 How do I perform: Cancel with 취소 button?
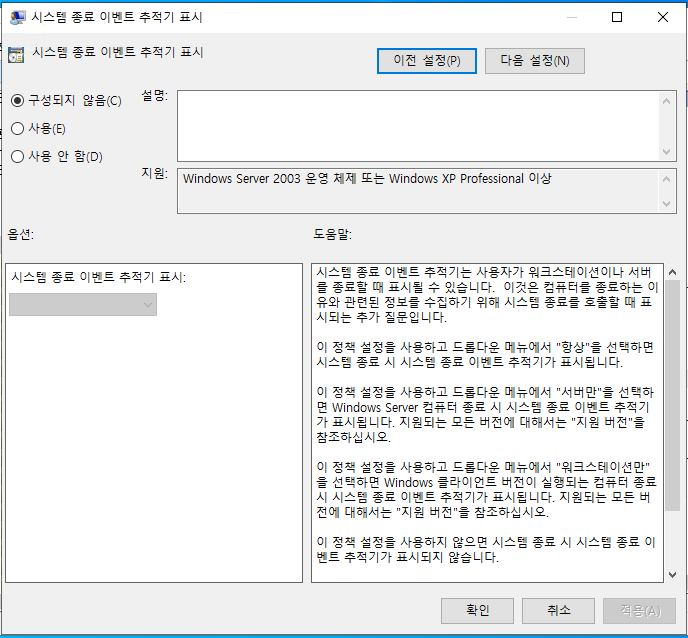pos(558,610)
